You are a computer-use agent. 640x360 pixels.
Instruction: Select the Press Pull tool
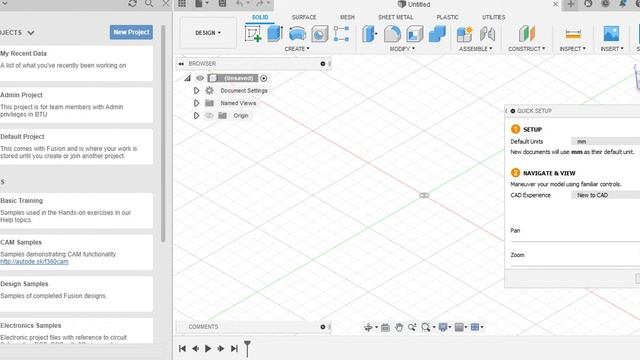(369, 34)
